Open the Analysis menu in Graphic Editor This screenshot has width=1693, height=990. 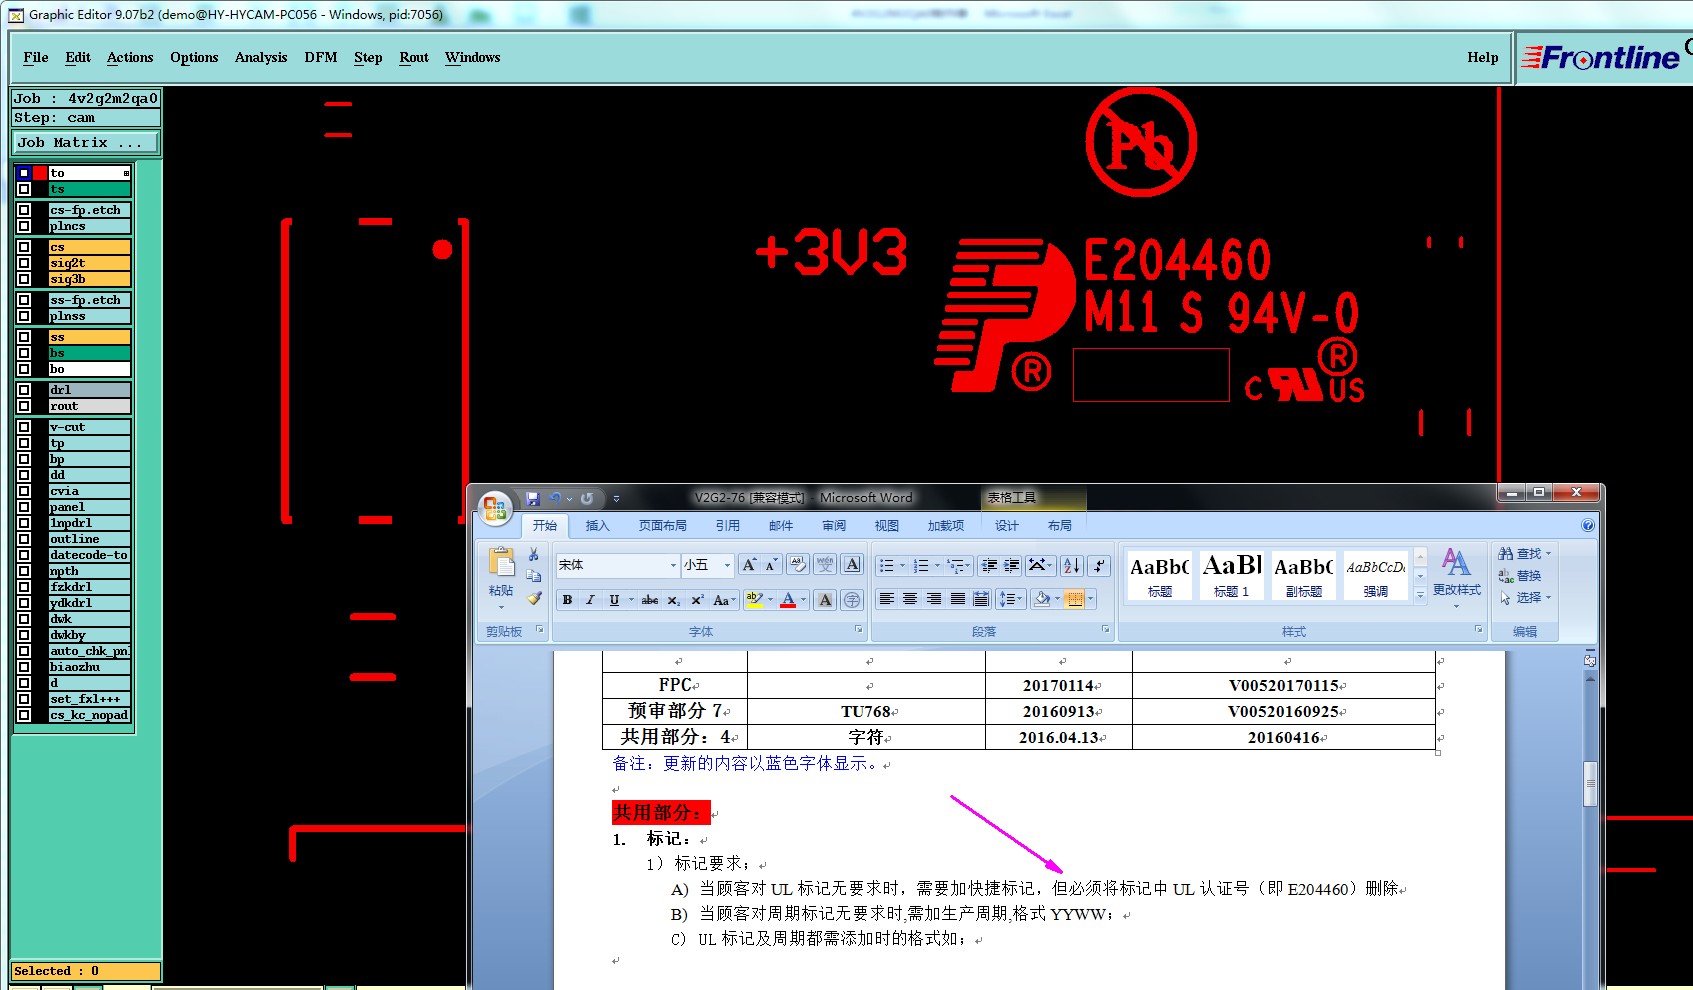261,57
